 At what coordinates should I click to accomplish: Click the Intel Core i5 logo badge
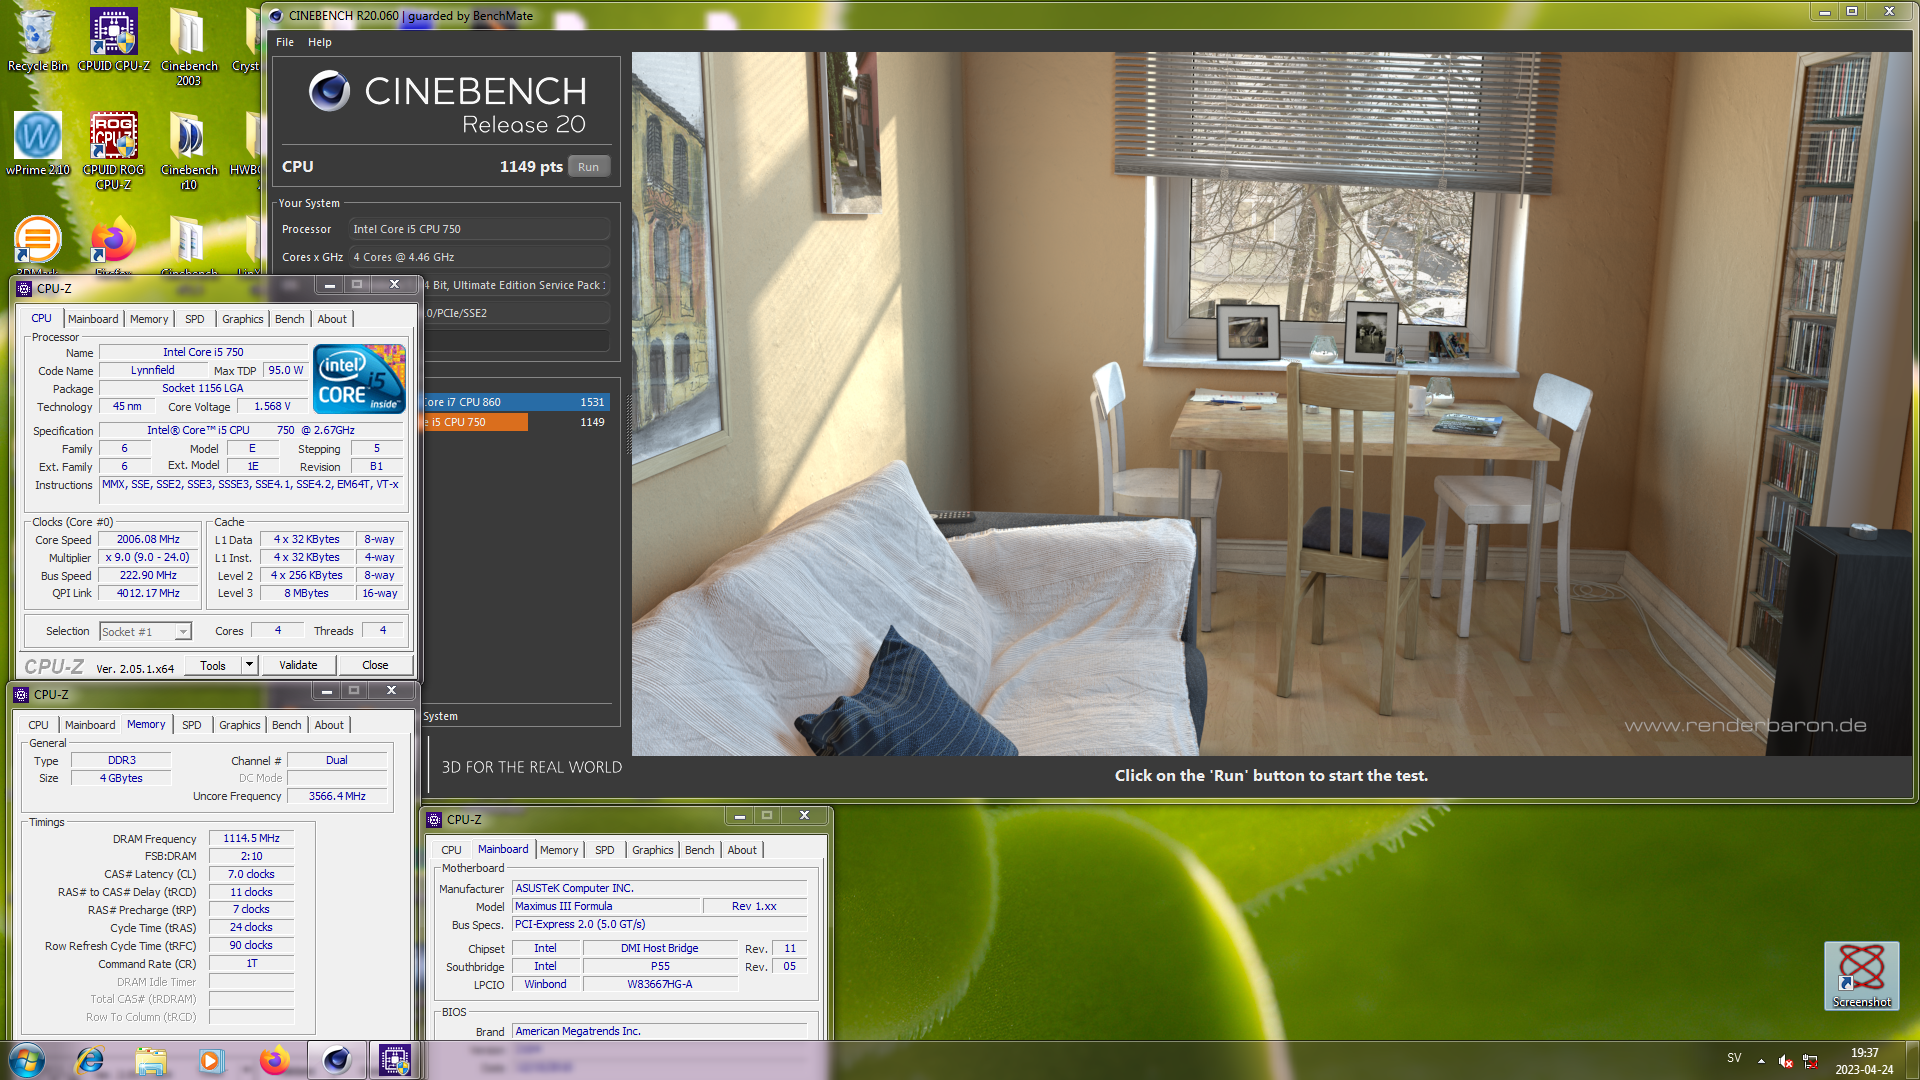[359, 378]
